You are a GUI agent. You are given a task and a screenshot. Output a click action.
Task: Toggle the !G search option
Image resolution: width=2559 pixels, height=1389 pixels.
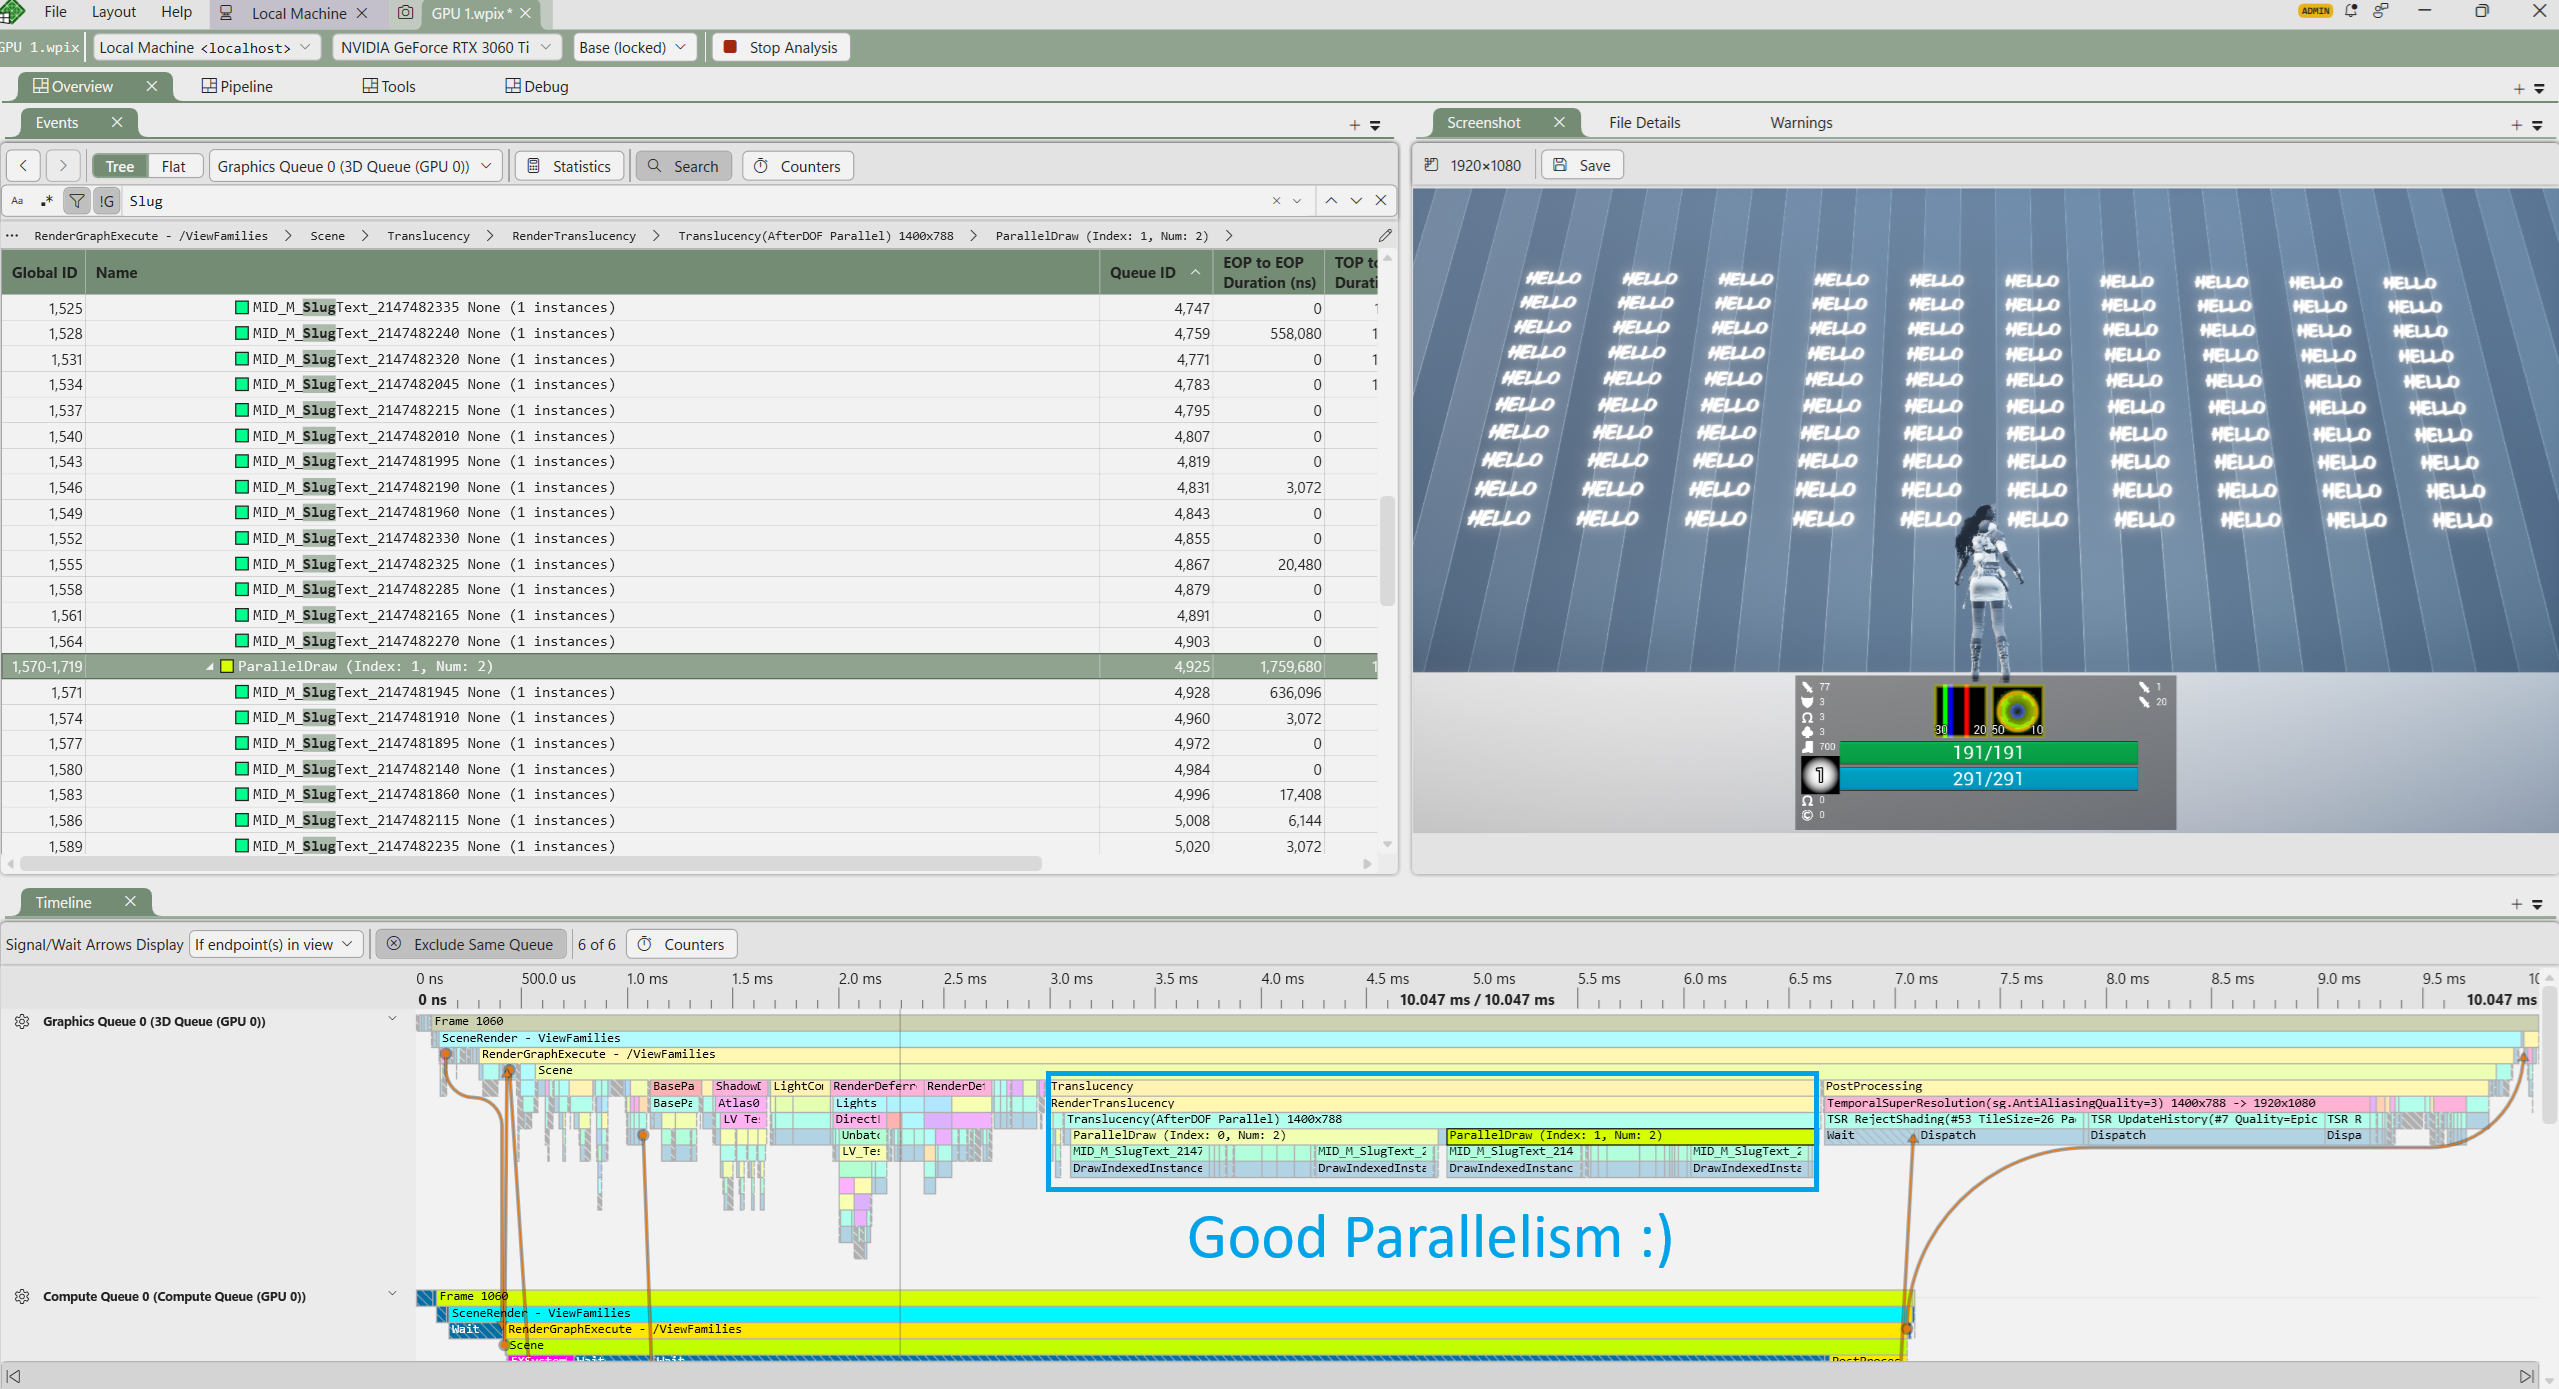click(106, 201)
